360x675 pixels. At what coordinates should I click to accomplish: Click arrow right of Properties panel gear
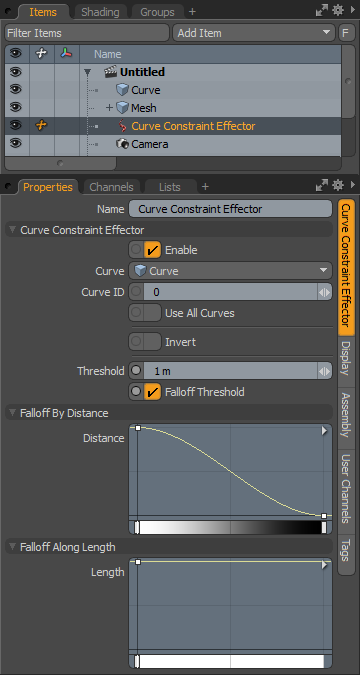click(353, 186)
